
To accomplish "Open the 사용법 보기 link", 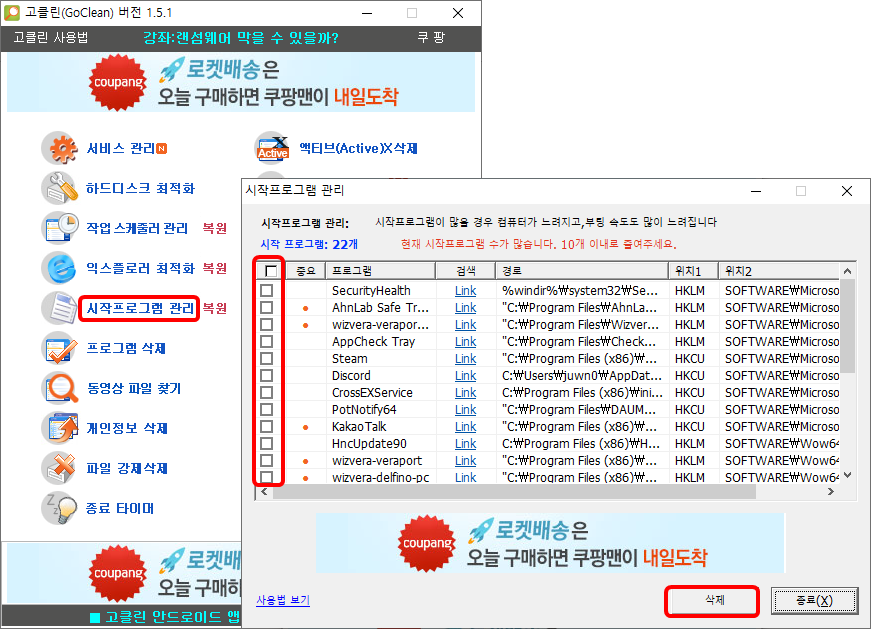I will point(283,600).
